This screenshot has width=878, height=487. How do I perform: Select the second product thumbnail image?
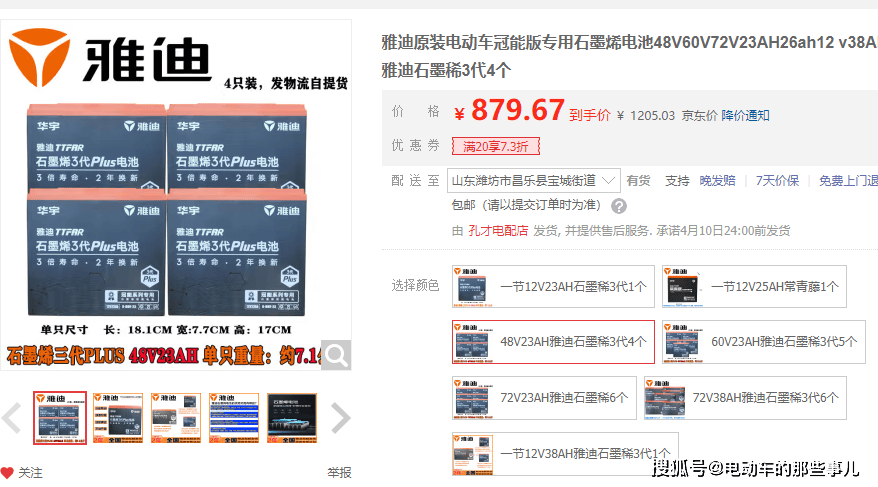118,418
